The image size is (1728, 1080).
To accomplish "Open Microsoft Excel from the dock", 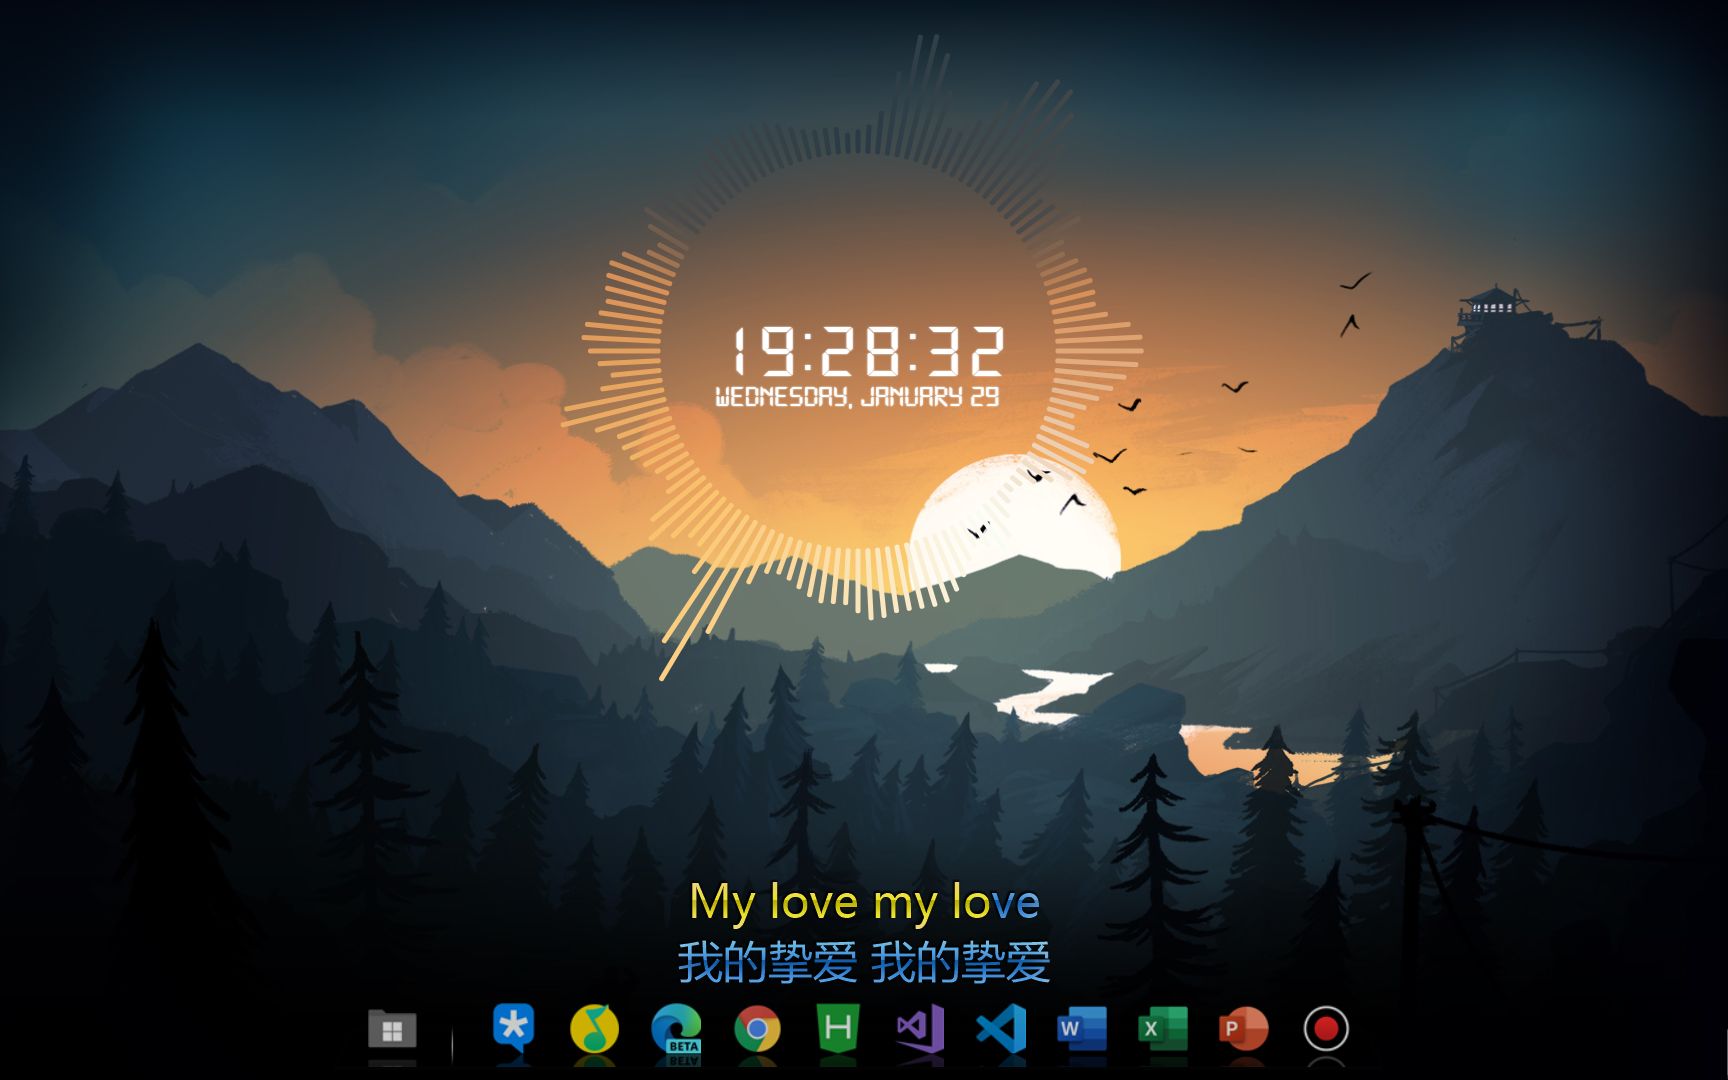I will (1163, 1029).
